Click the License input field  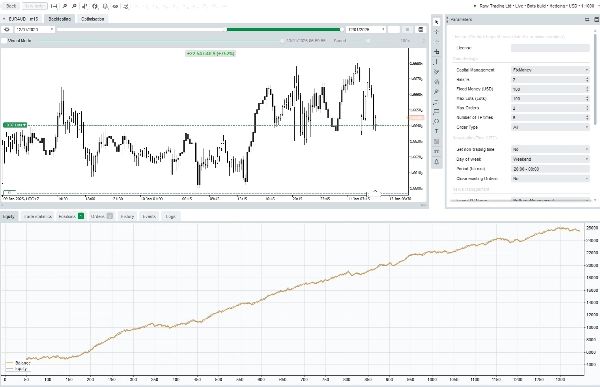(x=550, y=48)
